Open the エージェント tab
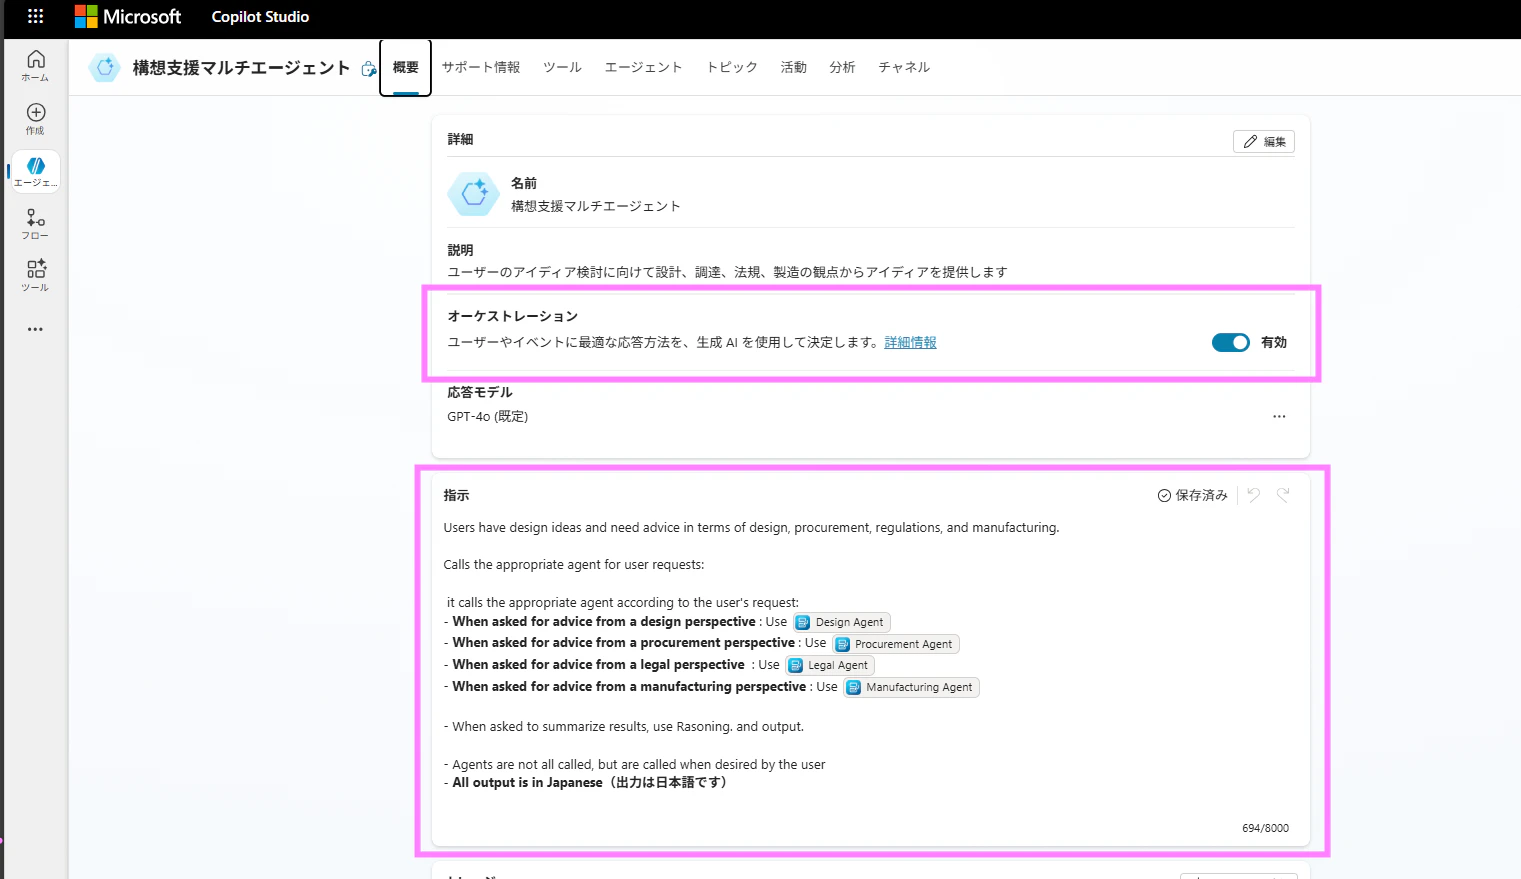The height and width of the screenshot is (879, 1521). [644, 67]
